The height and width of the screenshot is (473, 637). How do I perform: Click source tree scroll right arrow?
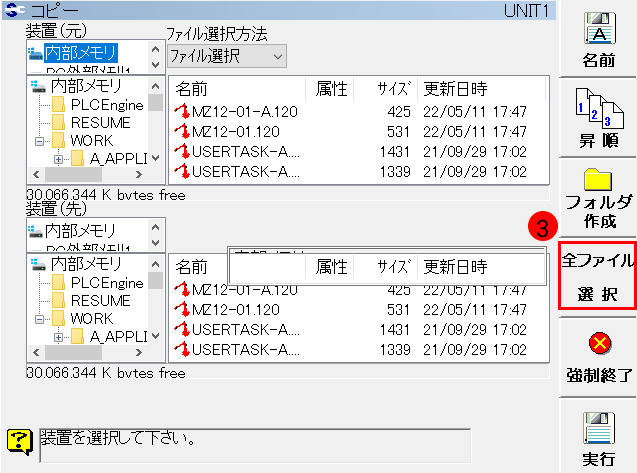point(139,174)
